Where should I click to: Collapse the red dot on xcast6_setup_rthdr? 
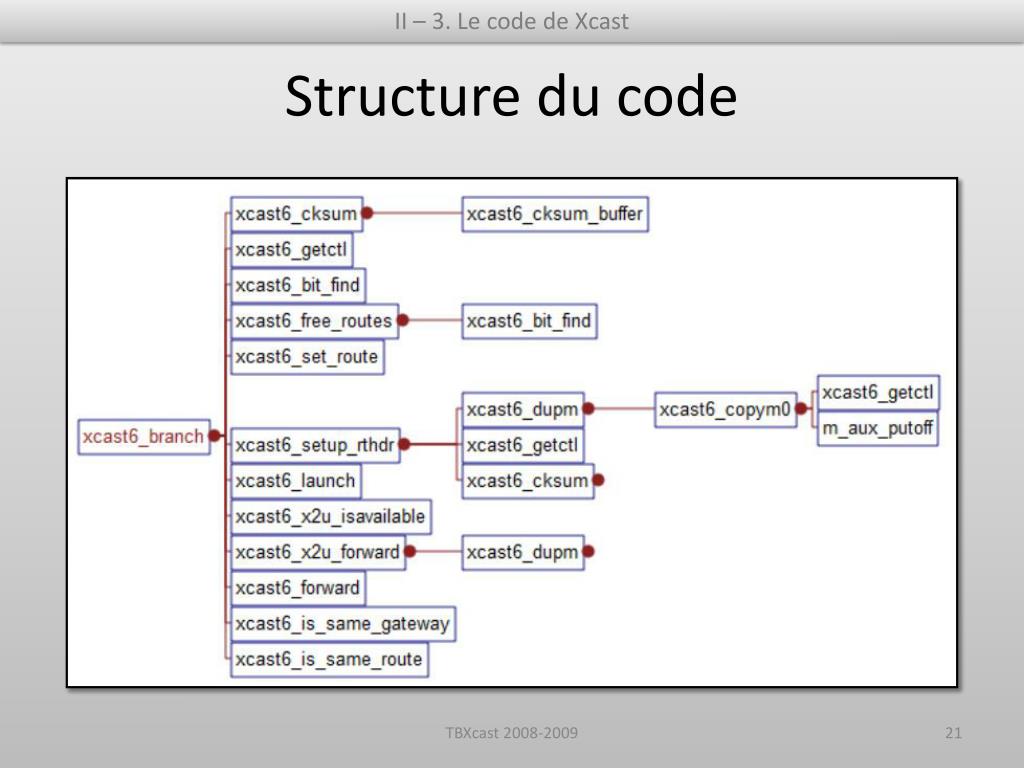404,444
